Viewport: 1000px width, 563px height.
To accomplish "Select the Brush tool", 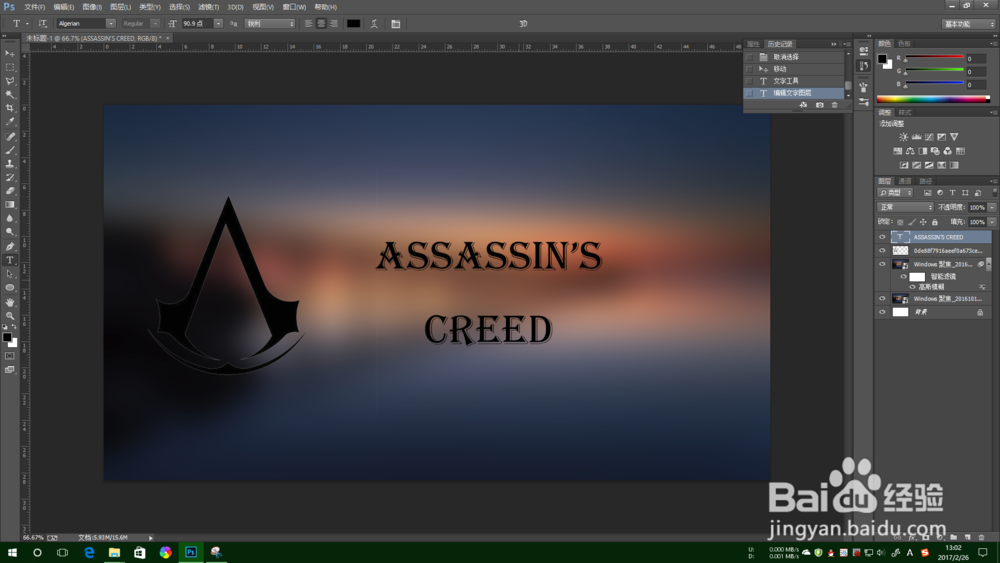I will (x=10, y=150).
